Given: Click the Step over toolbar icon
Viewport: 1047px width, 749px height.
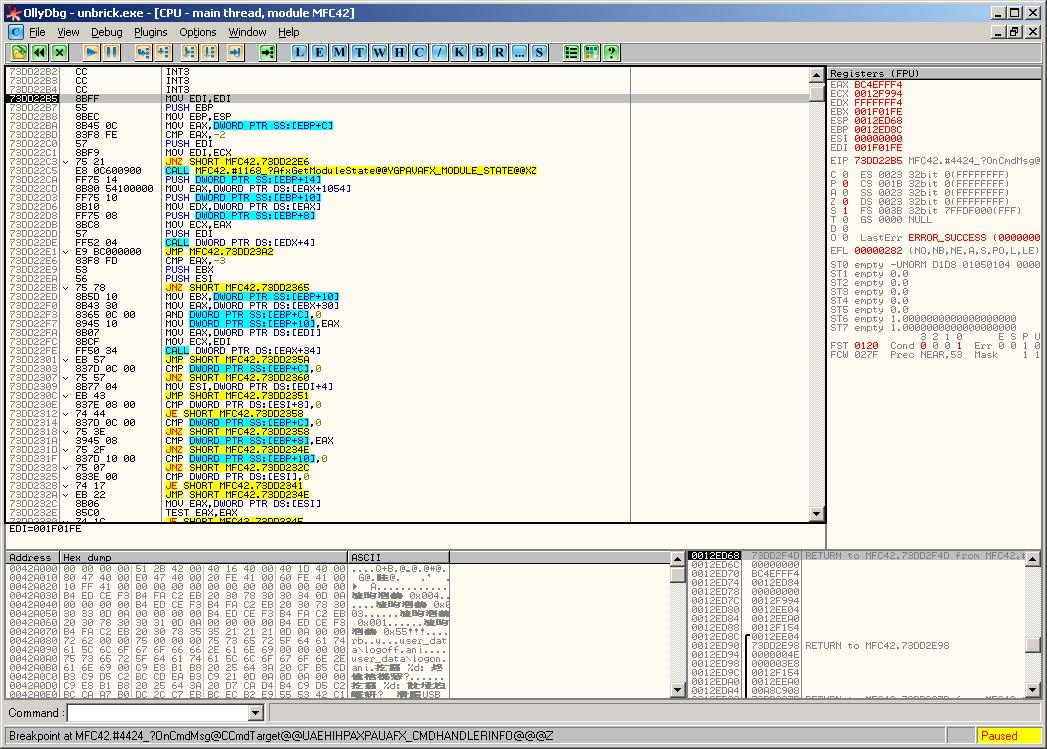Looking at the screenshot, I should 163,53.
